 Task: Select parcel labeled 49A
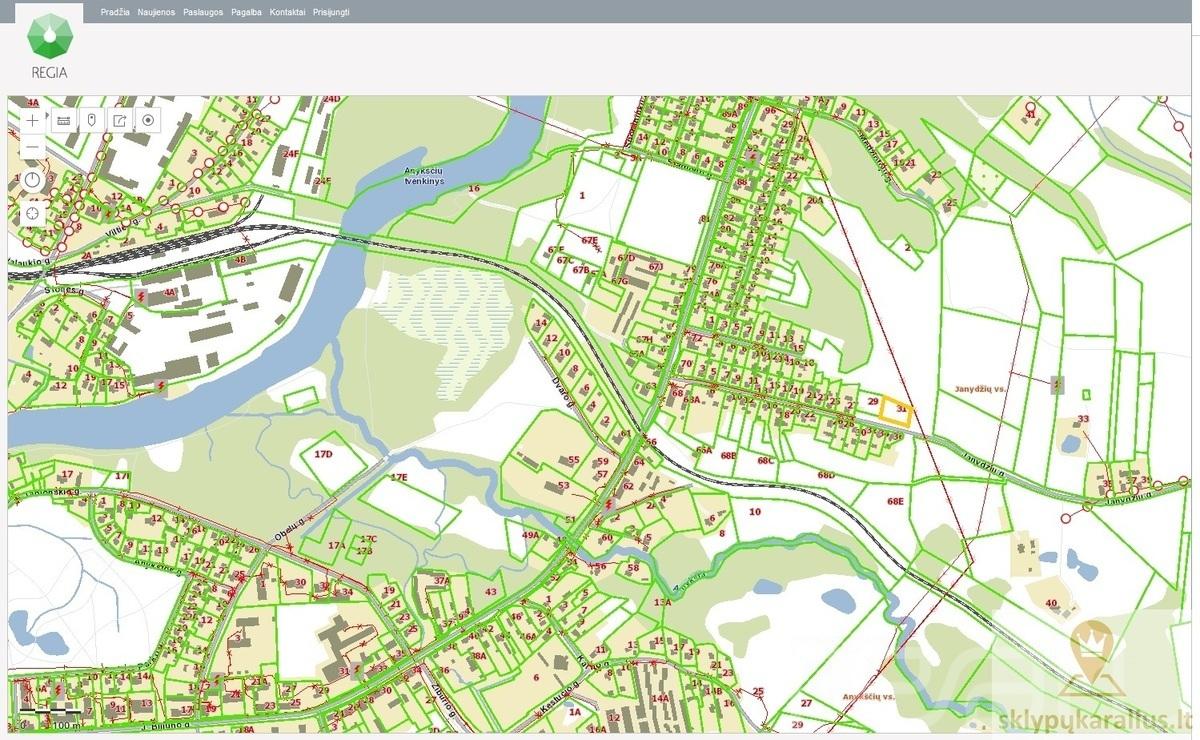[530, 535]
